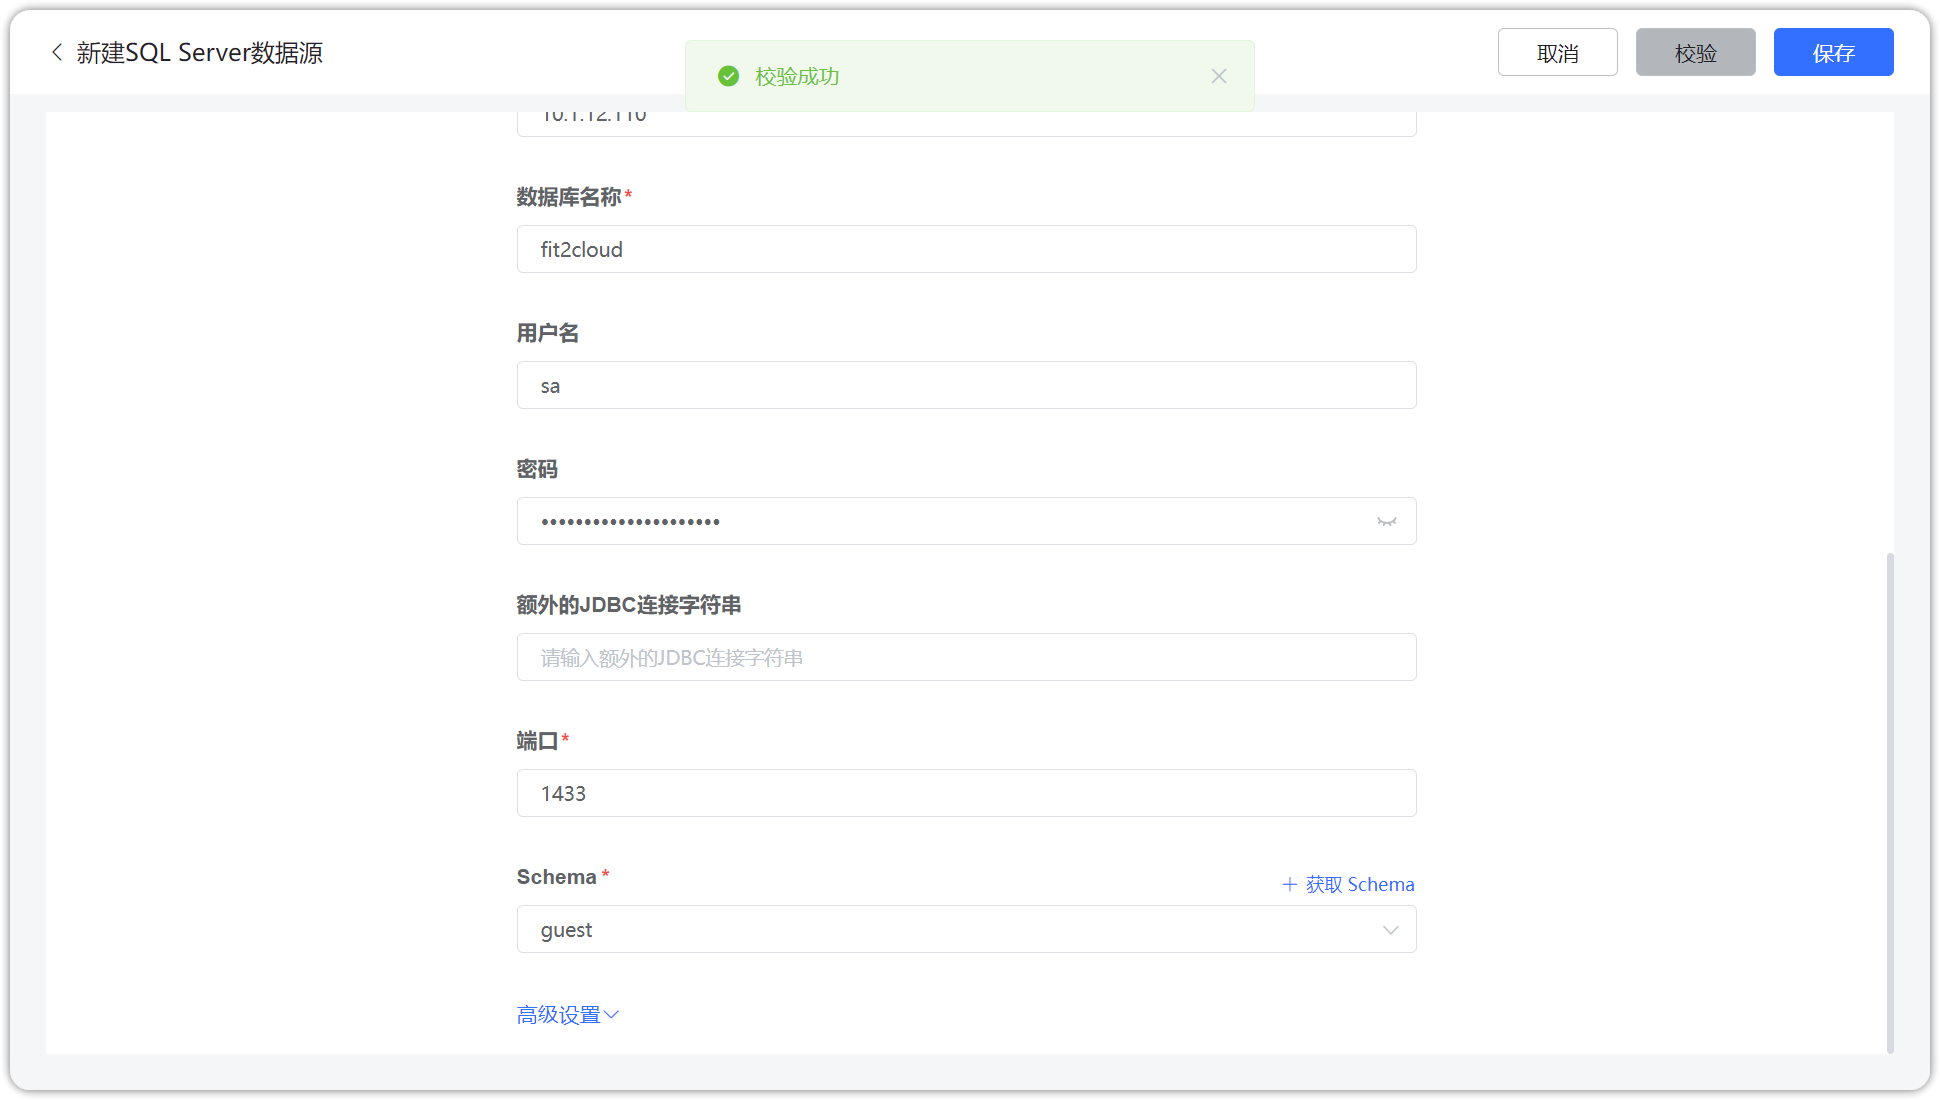Save the data source via 保存 button
1940x1100 pixels.
[x=1833, y=52]
